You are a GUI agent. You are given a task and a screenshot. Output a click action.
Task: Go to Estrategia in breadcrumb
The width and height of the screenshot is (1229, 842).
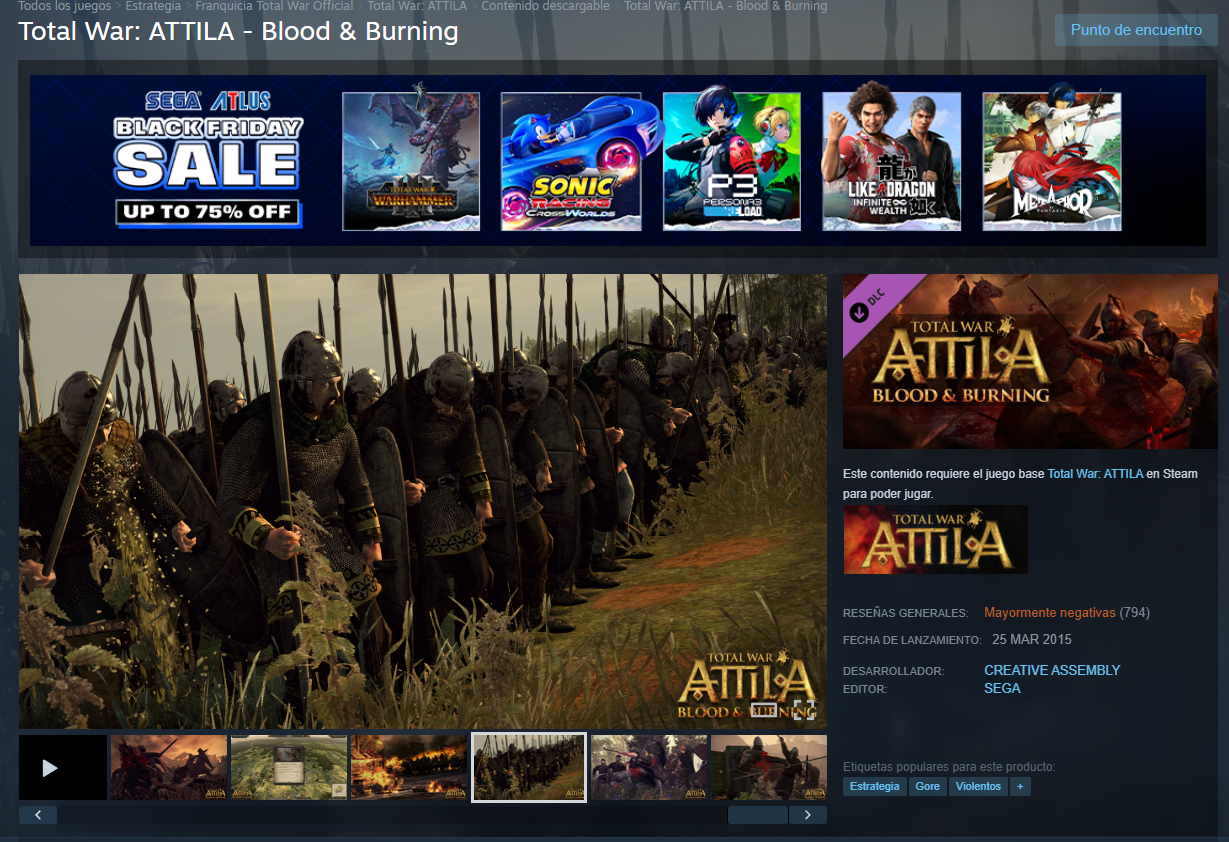tap(153, 6)
